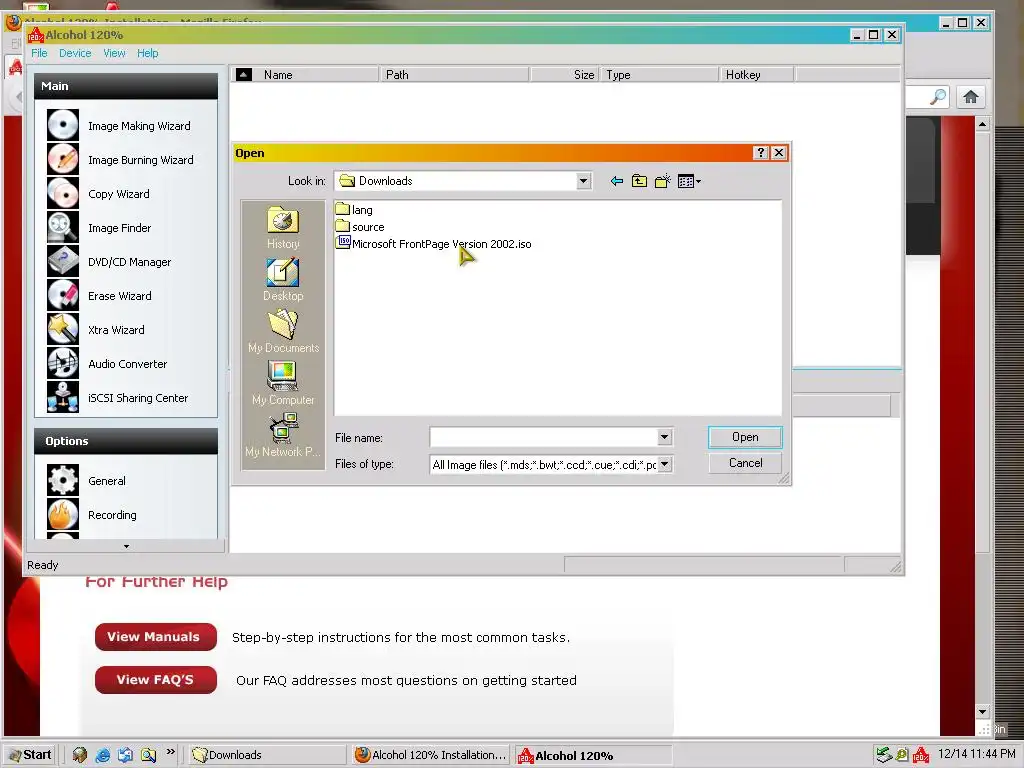Expand the Files of type dropdown
This screenshot has height=768, width=1024.
tap(664, 464)
